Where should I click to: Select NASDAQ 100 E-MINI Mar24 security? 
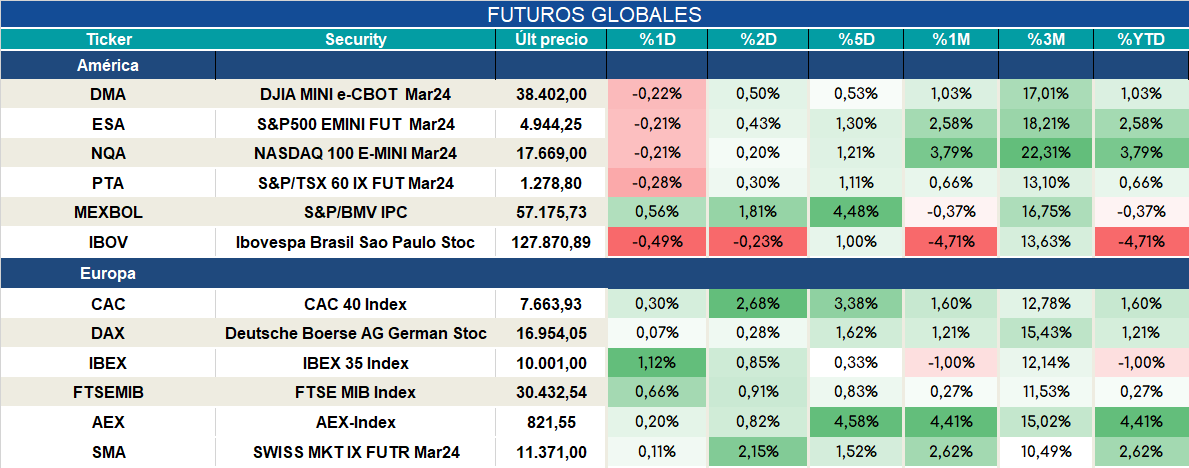356,153
